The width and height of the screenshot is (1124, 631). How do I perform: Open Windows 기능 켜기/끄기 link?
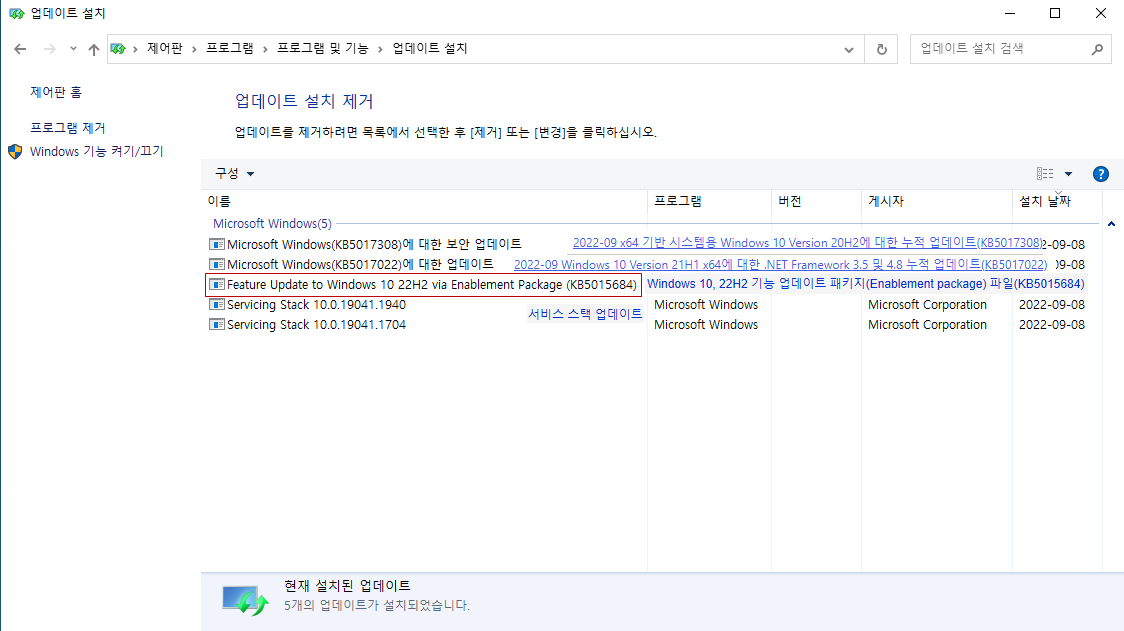pos(97,151)
